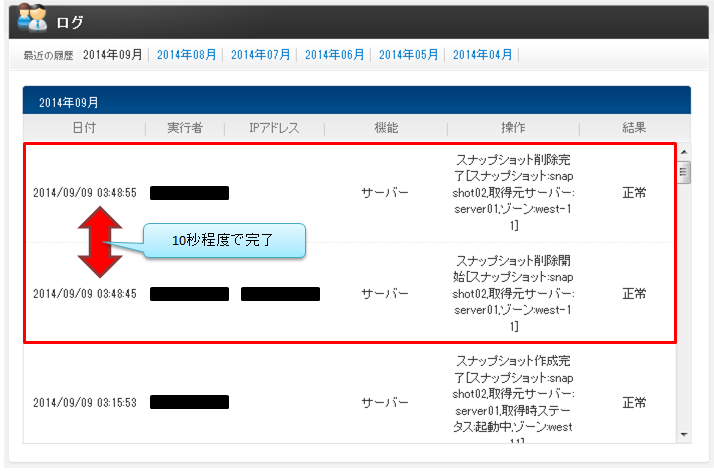Screen dimensions: 714x471
Task: Click the users icon beside ログ title
Action: click(32, 18)
